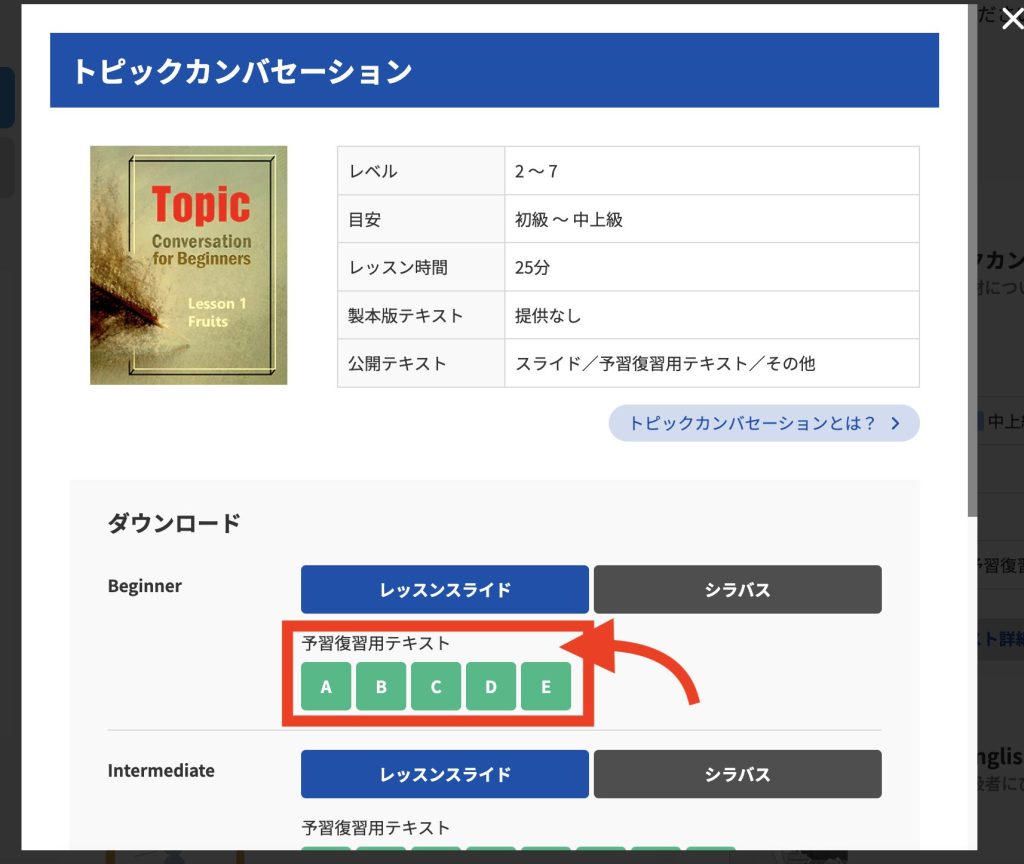Select the レッスン時間 value 25分
The height and width of the screenshot is (864, 1024).
[x=532, y=267]
